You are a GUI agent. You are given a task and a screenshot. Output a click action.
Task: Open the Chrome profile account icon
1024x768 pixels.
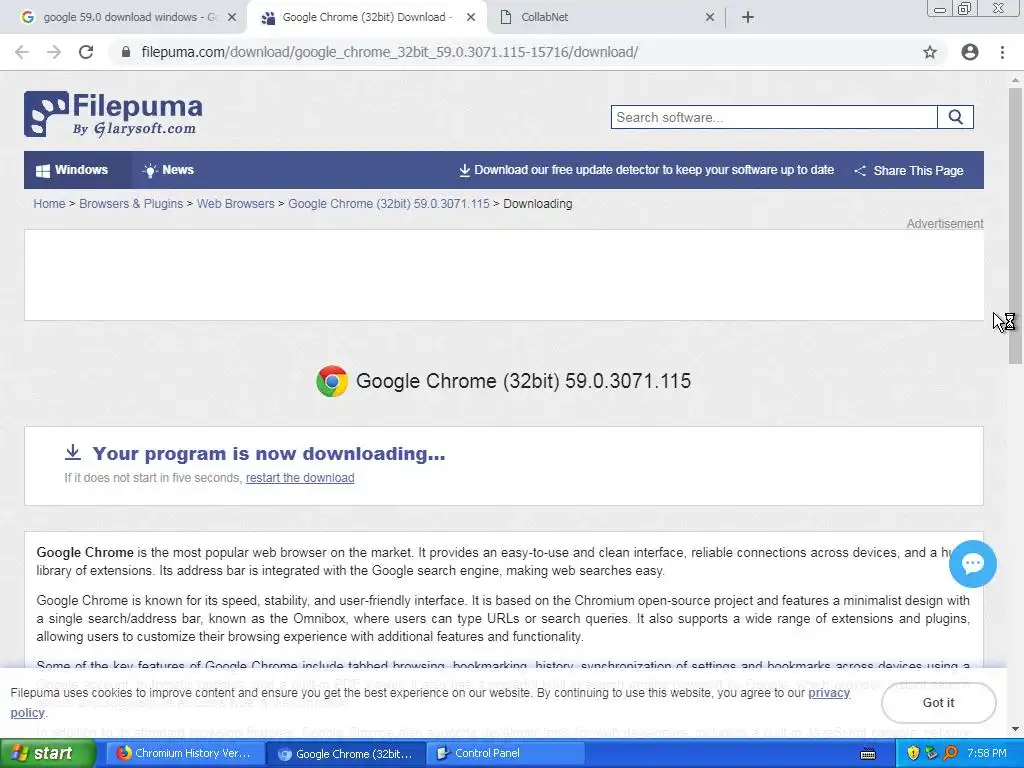pos(970,52)
